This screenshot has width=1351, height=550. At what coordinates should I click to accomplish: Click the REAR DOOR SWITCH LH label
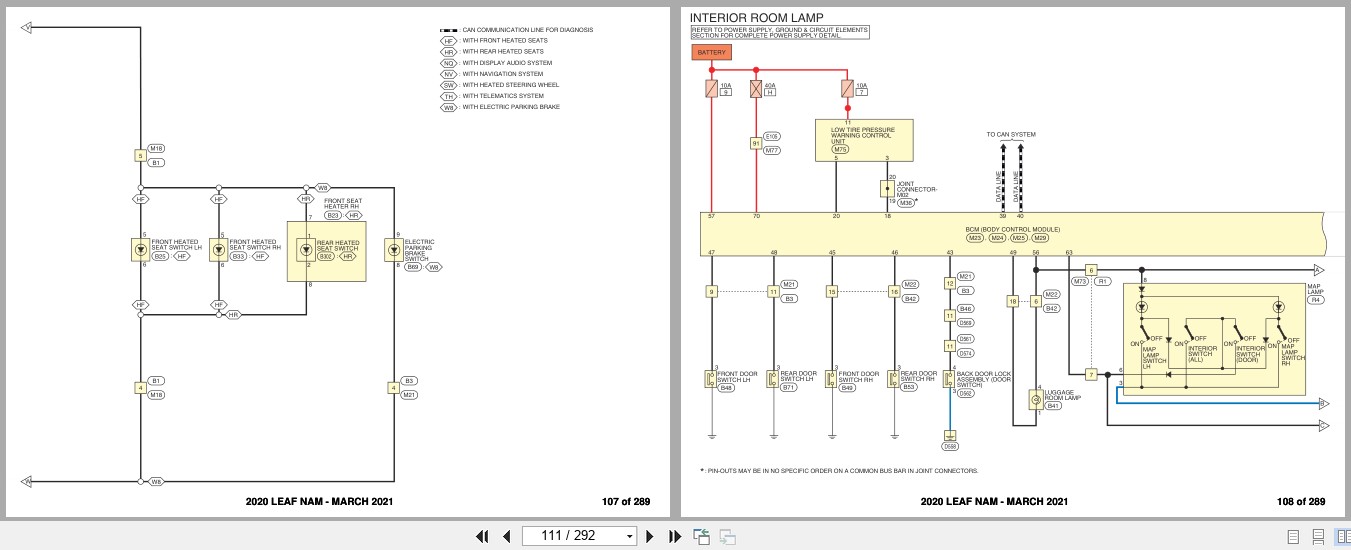tap(797, 376)
